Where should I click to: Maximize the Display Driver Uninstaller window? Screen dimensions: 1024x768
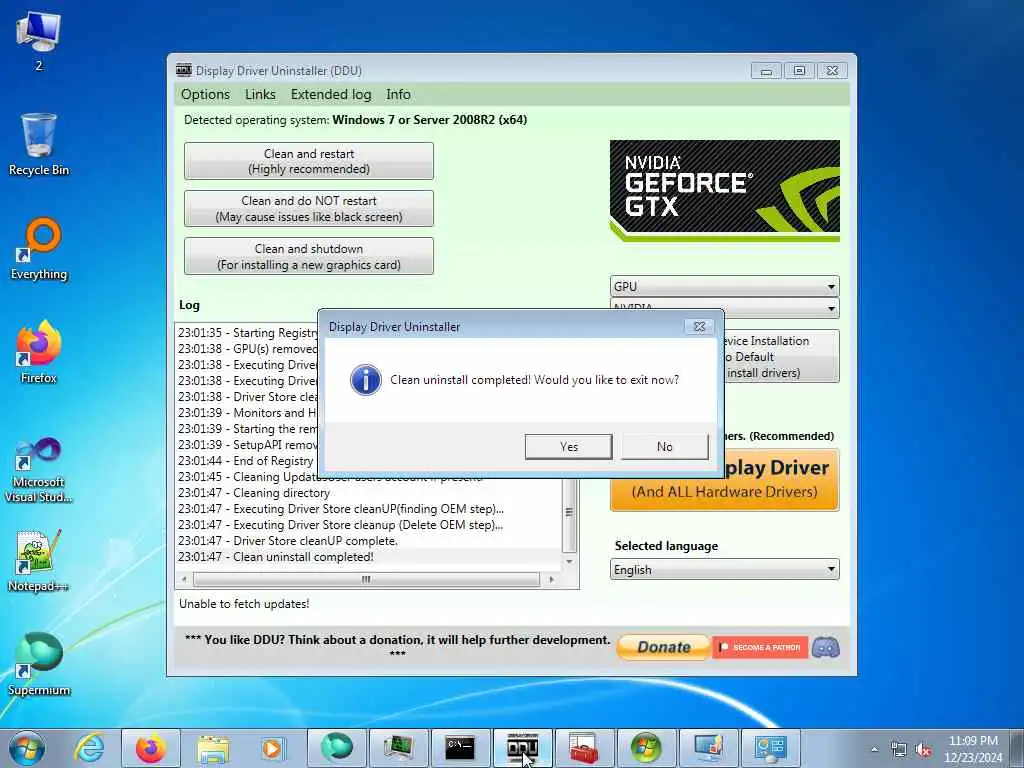pos(799,71)
